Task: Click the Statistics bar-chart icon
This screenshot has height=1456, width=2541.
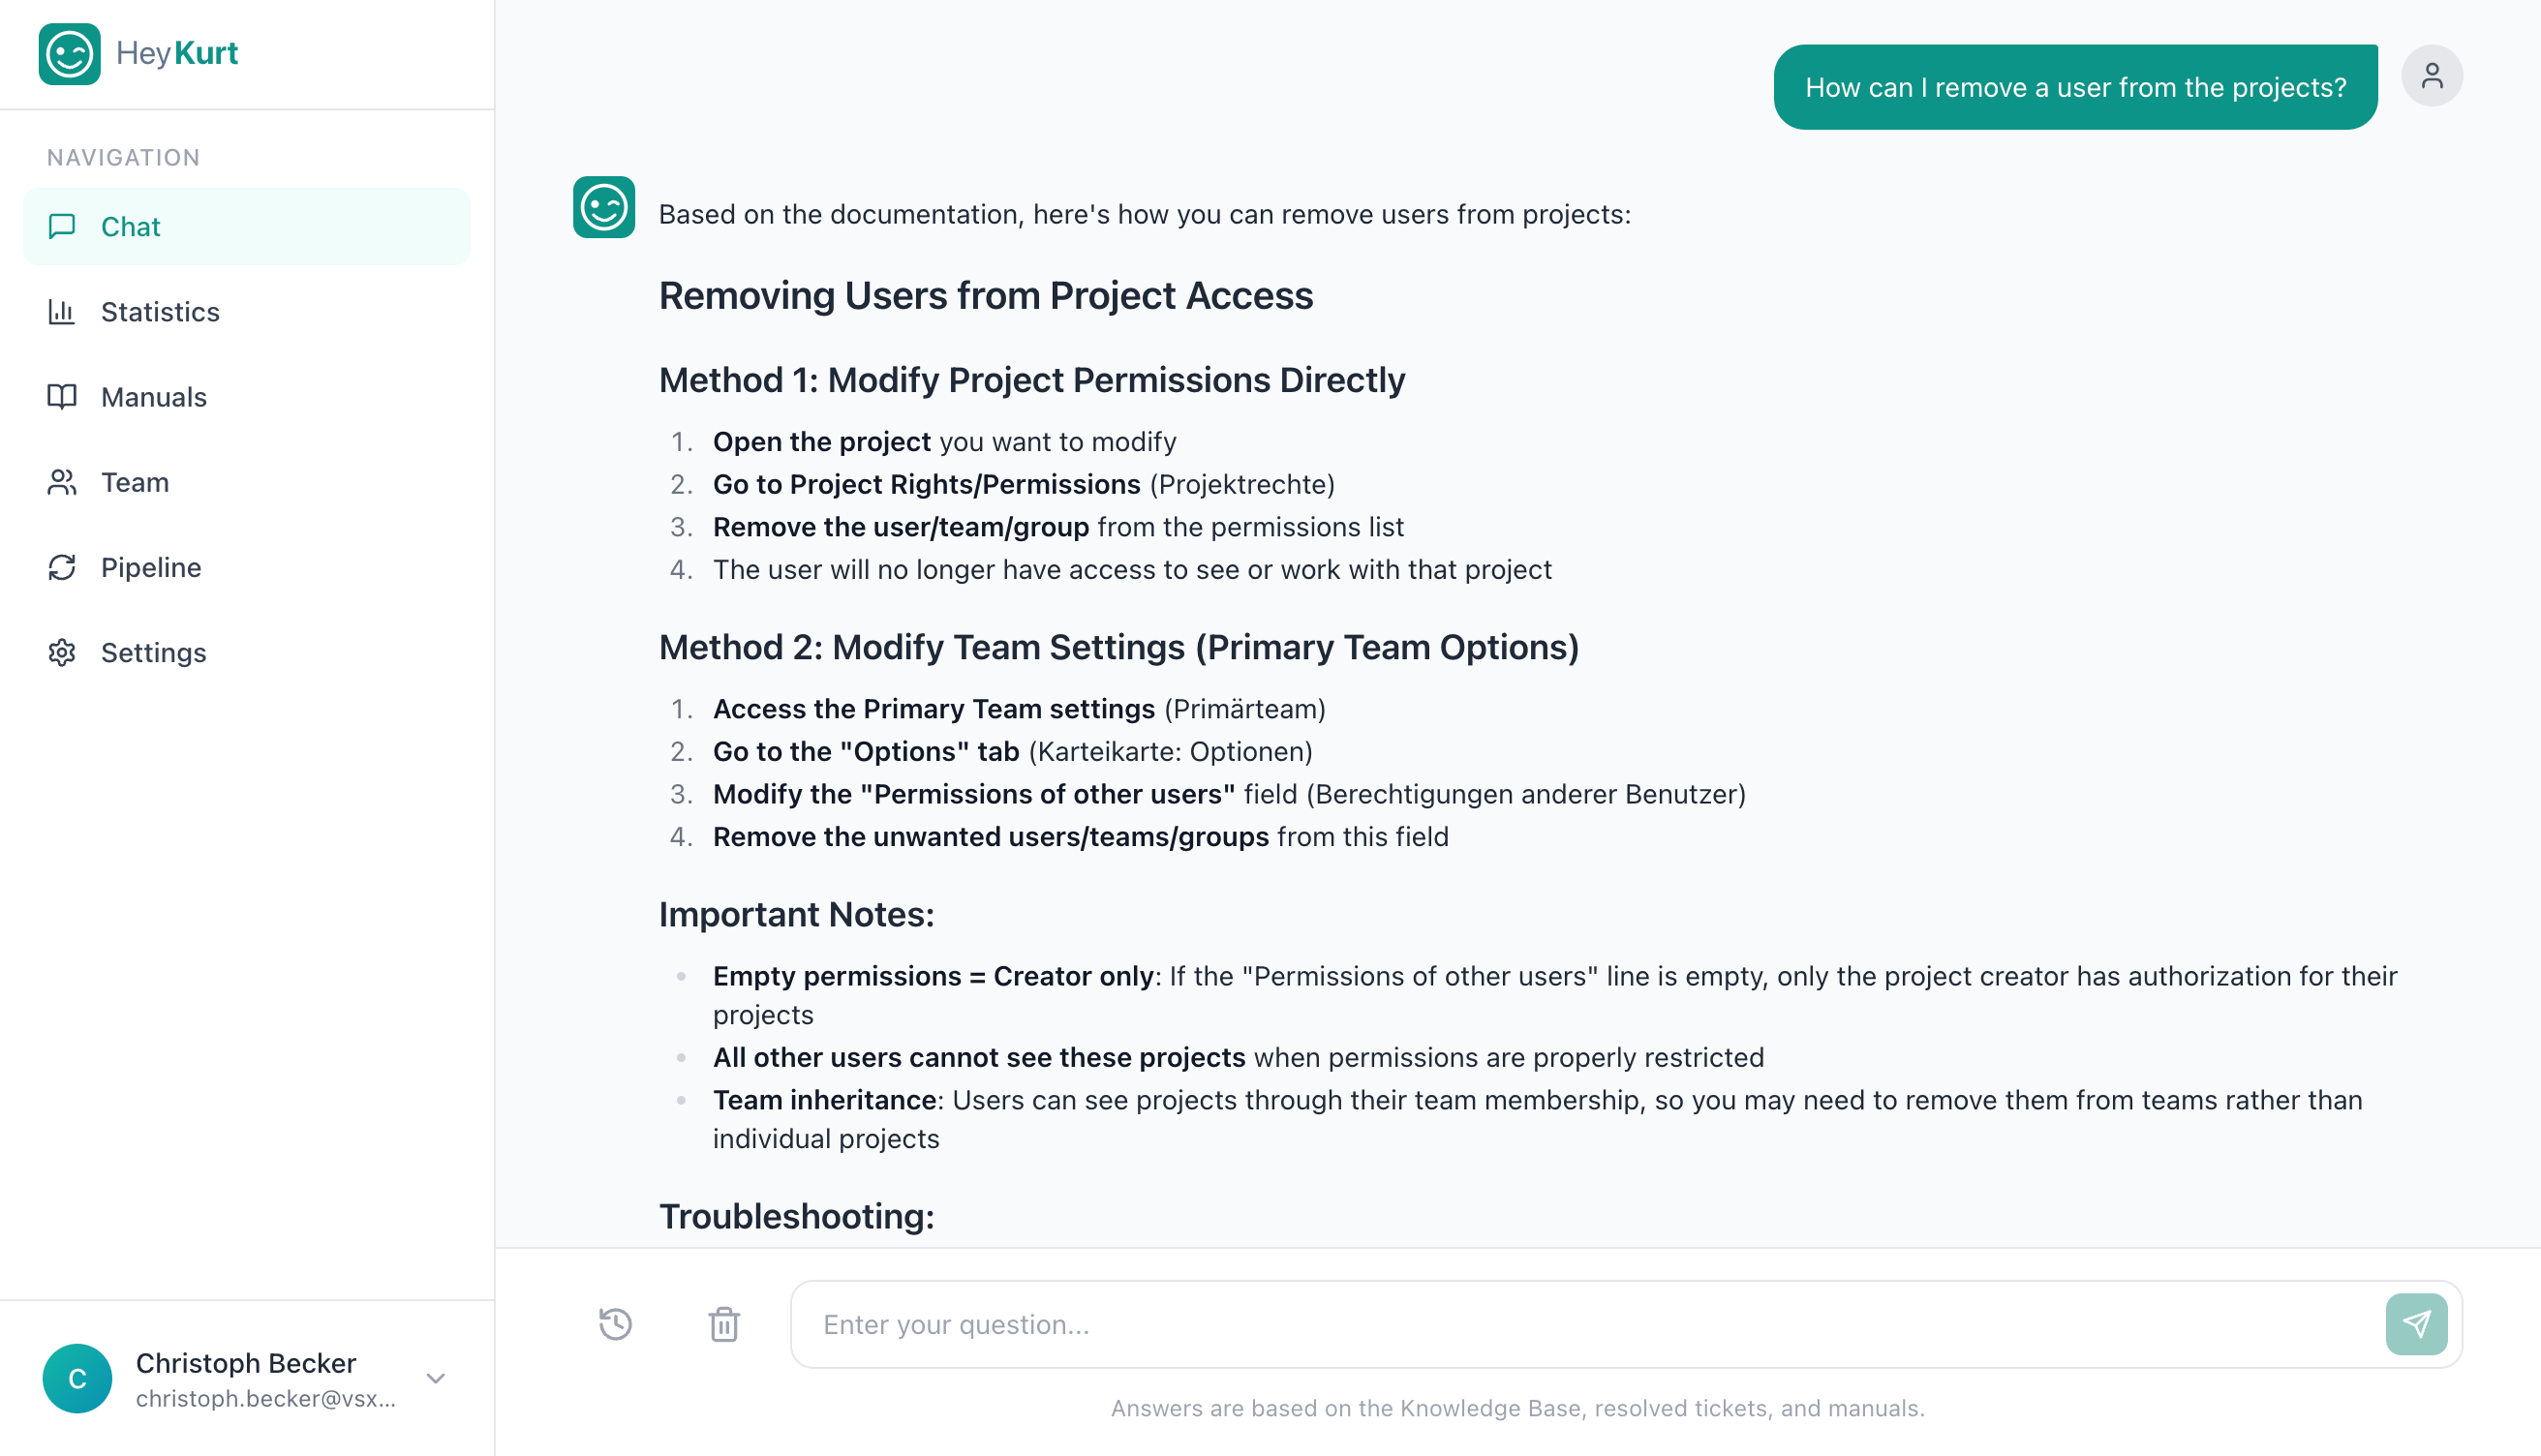Action: [62, 312]
